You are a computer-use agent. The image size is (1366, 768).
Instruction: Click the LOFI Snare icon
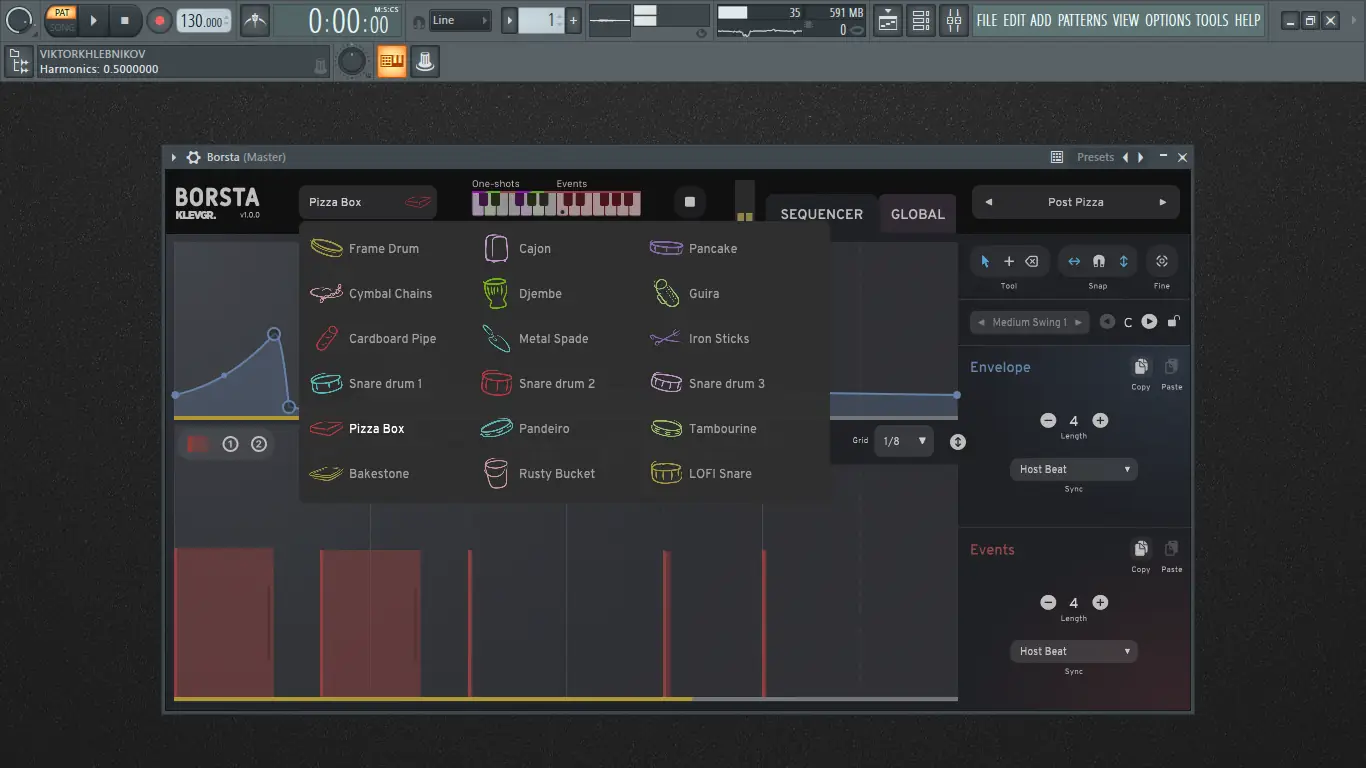(666, 473)
